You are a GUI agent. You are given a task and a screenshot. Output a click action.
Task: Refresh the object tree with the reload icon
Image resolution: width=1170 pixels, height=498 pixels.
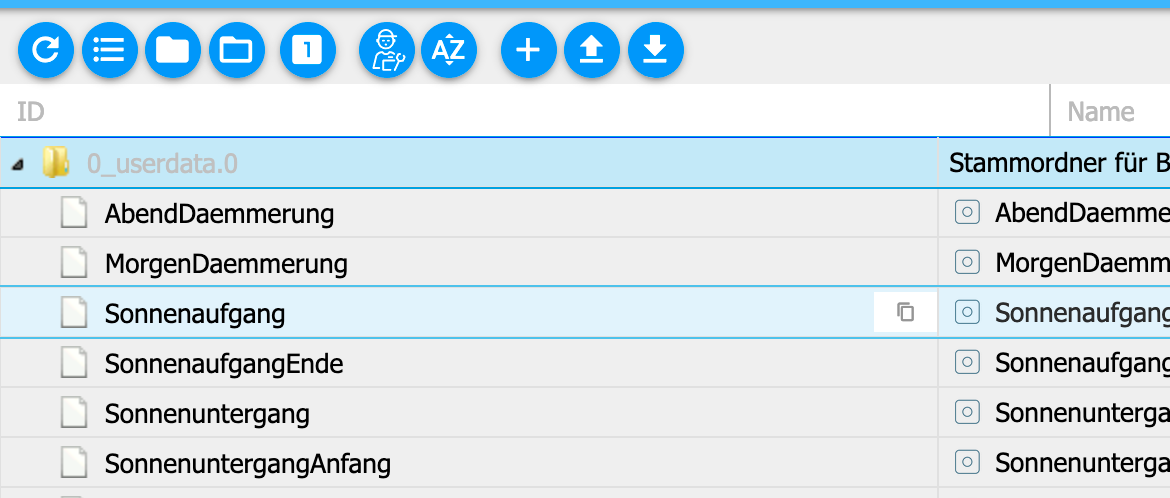[x=46, y=51]
